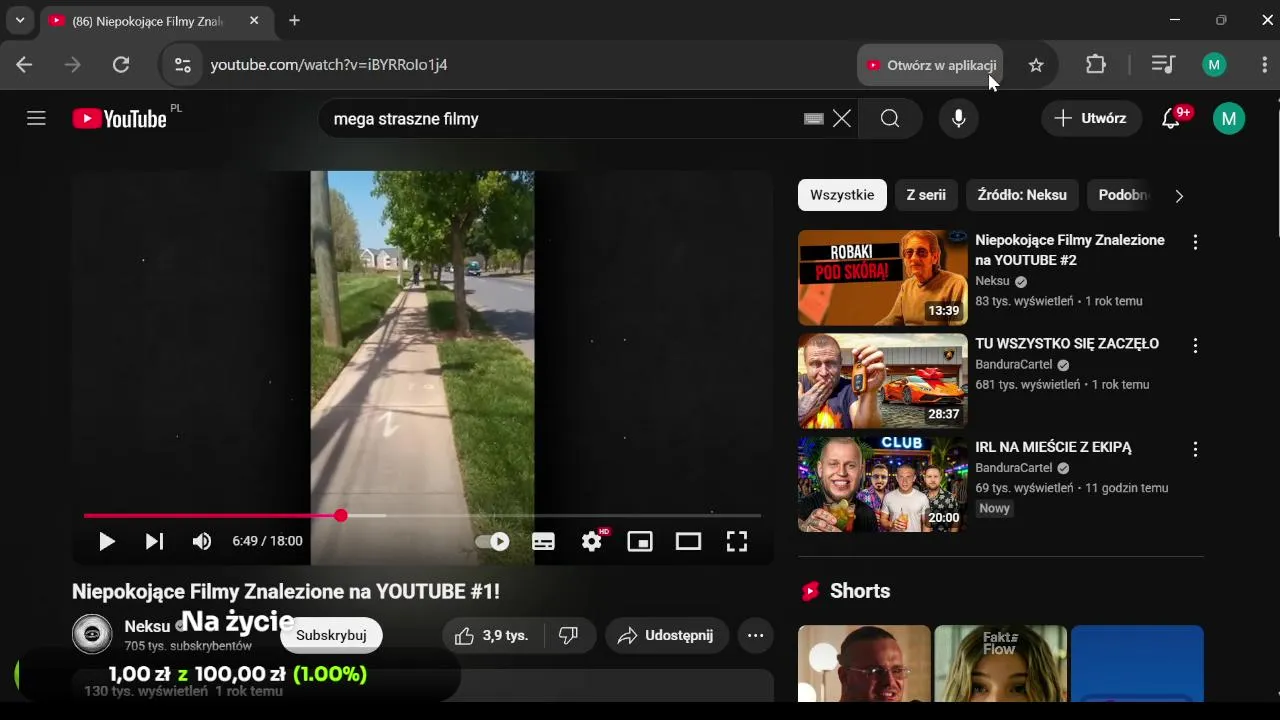Screen dimensions: 1280x720
Task: Open the Neksu channel avatar
Action: point(92,634)
